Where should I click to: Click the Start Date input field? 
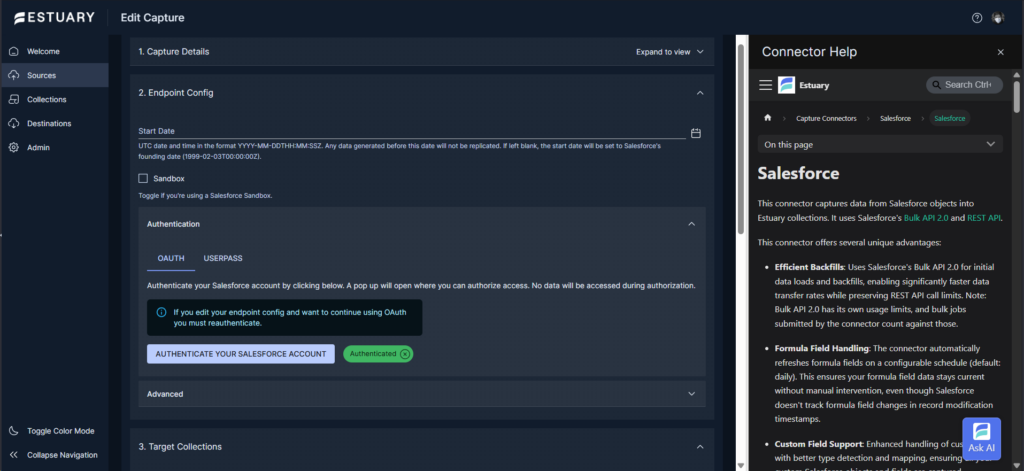tap(411, 131)
